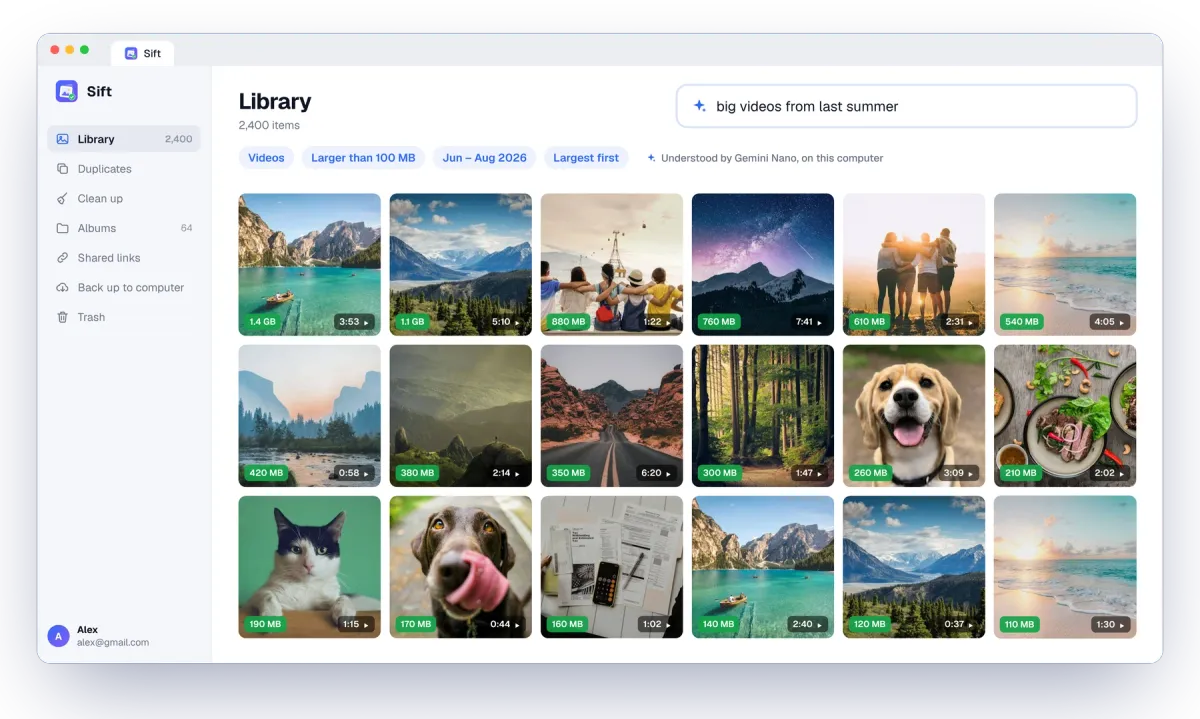Open the Duplicates section
This screenshot has width=1200, height=719.
tap(124, 169)
